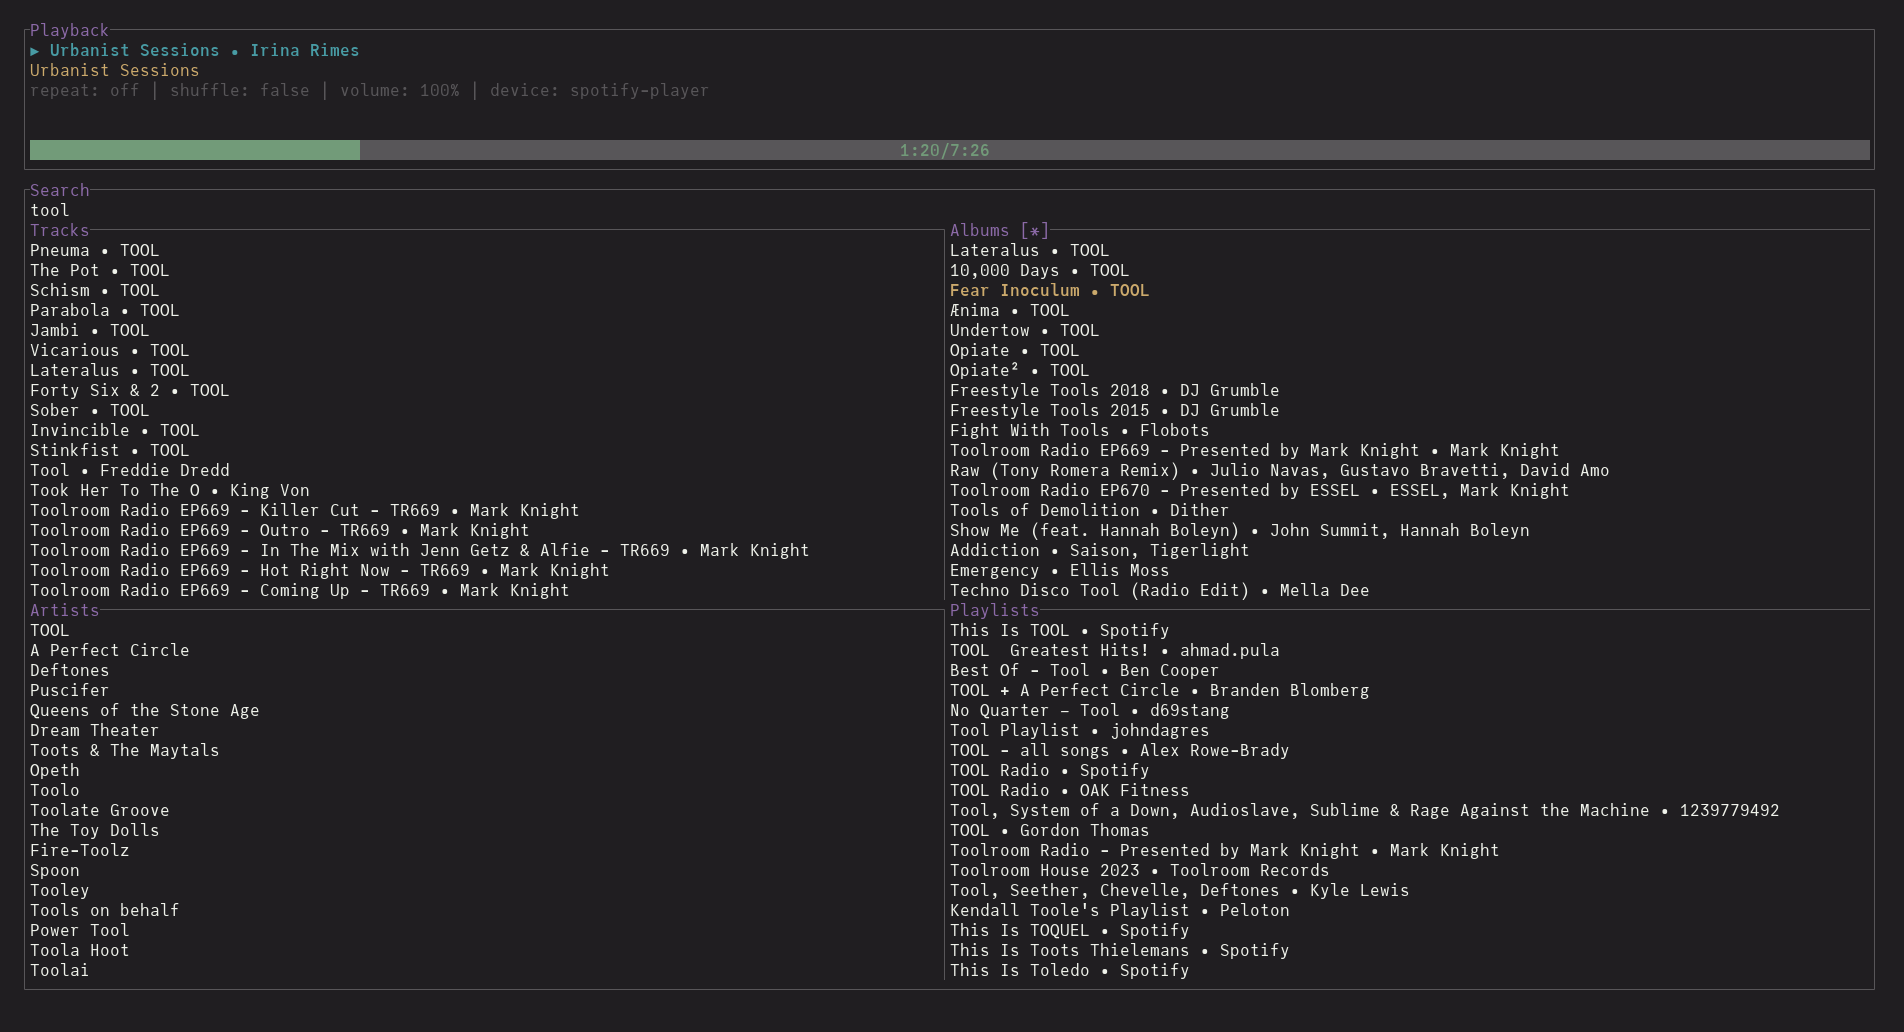The width and height of the screenshot is (1904, 1032).
Task: Open artist 'A Perfect Circle'
Action: (x=109, y=650)
